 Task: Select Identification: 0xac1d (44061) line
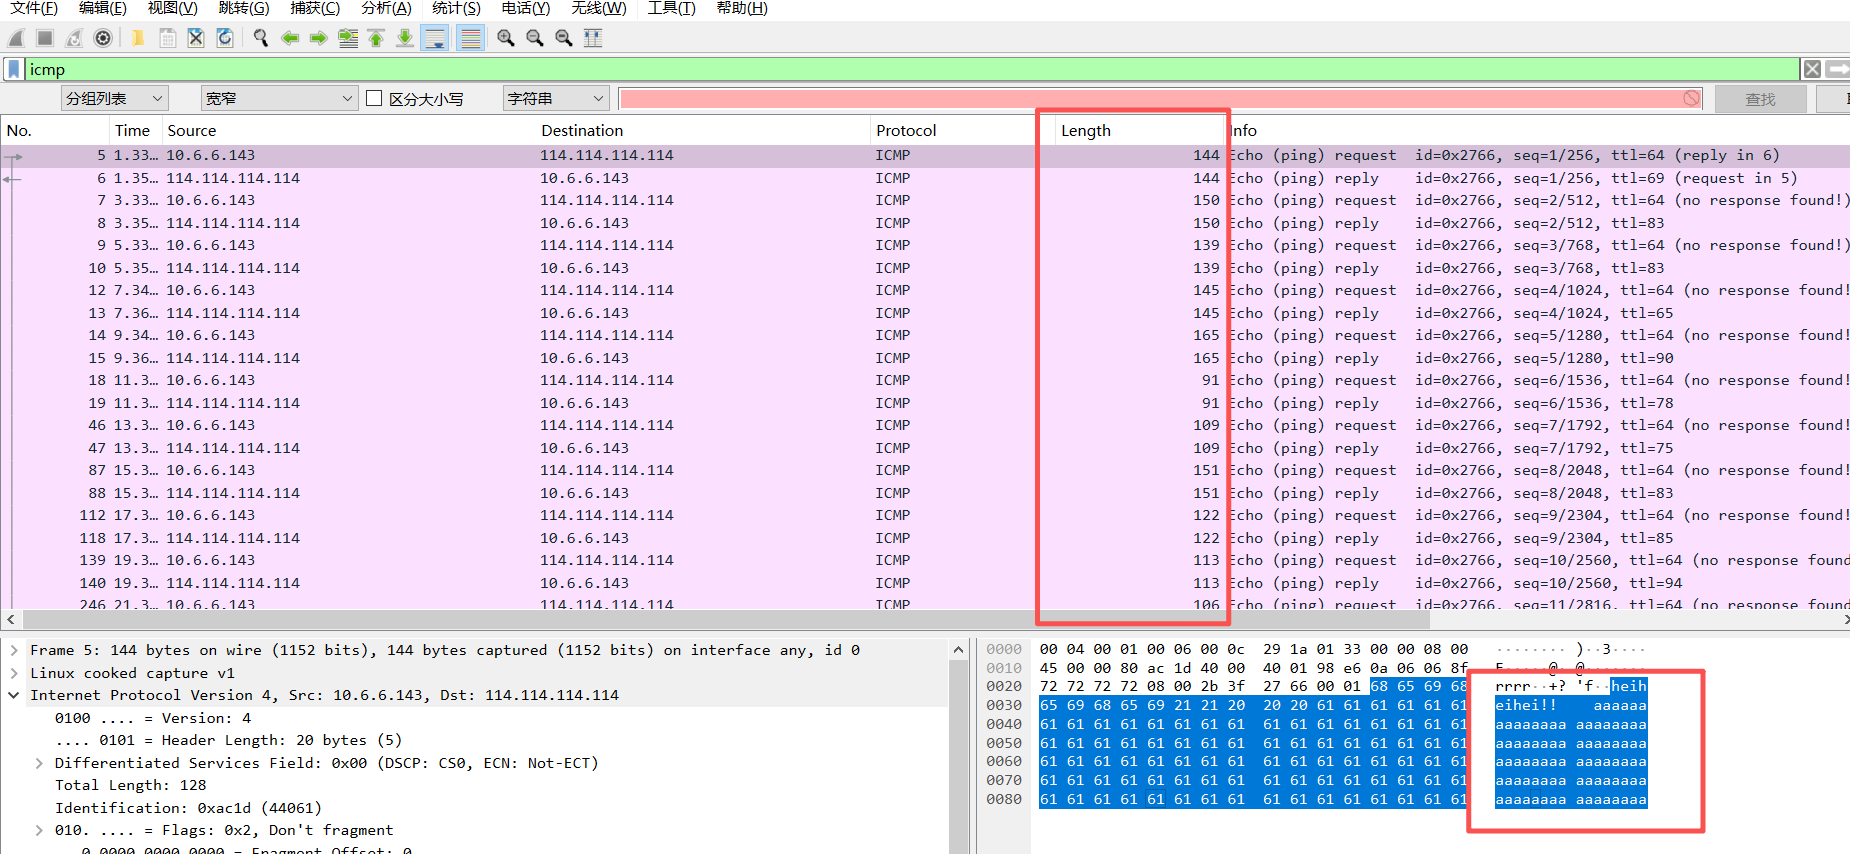pyautogui.click(x=188, y=808)
